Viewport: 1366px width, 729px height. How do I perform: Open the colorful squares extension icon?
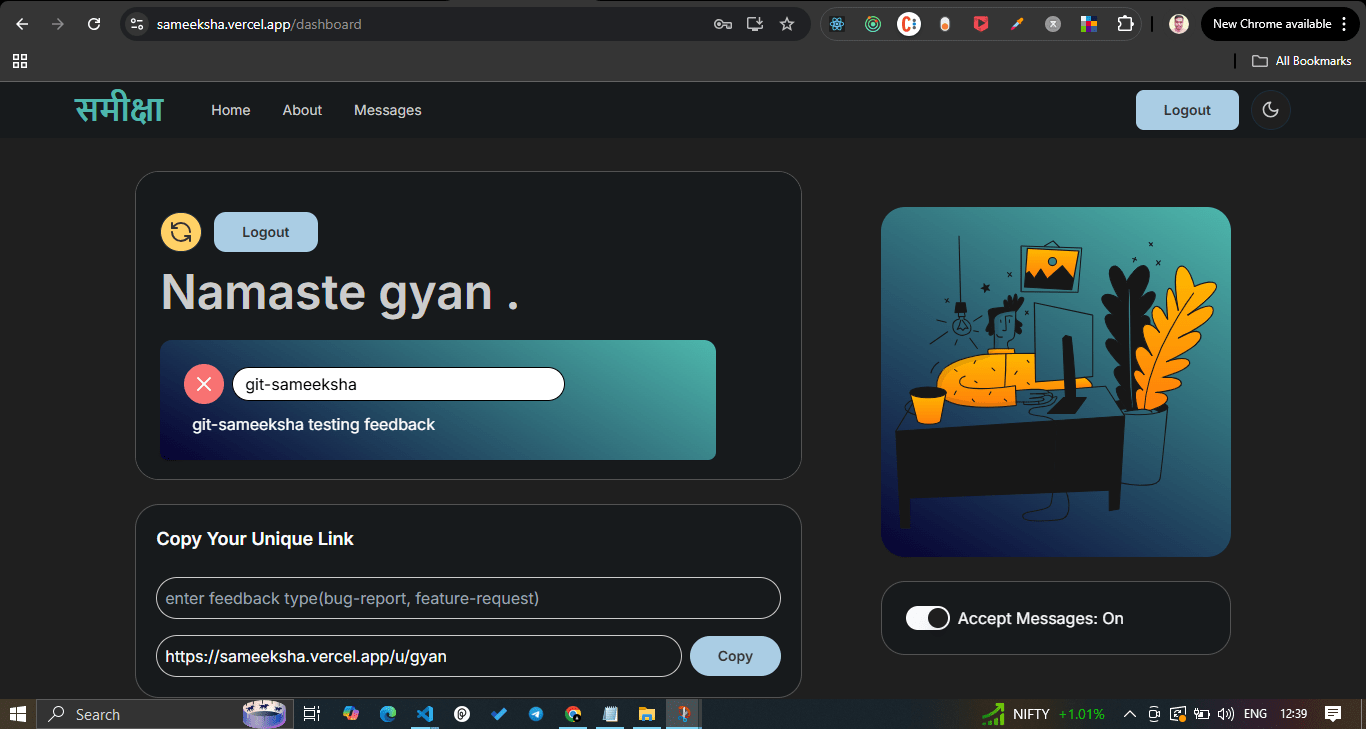click(x=1089, y=24)
